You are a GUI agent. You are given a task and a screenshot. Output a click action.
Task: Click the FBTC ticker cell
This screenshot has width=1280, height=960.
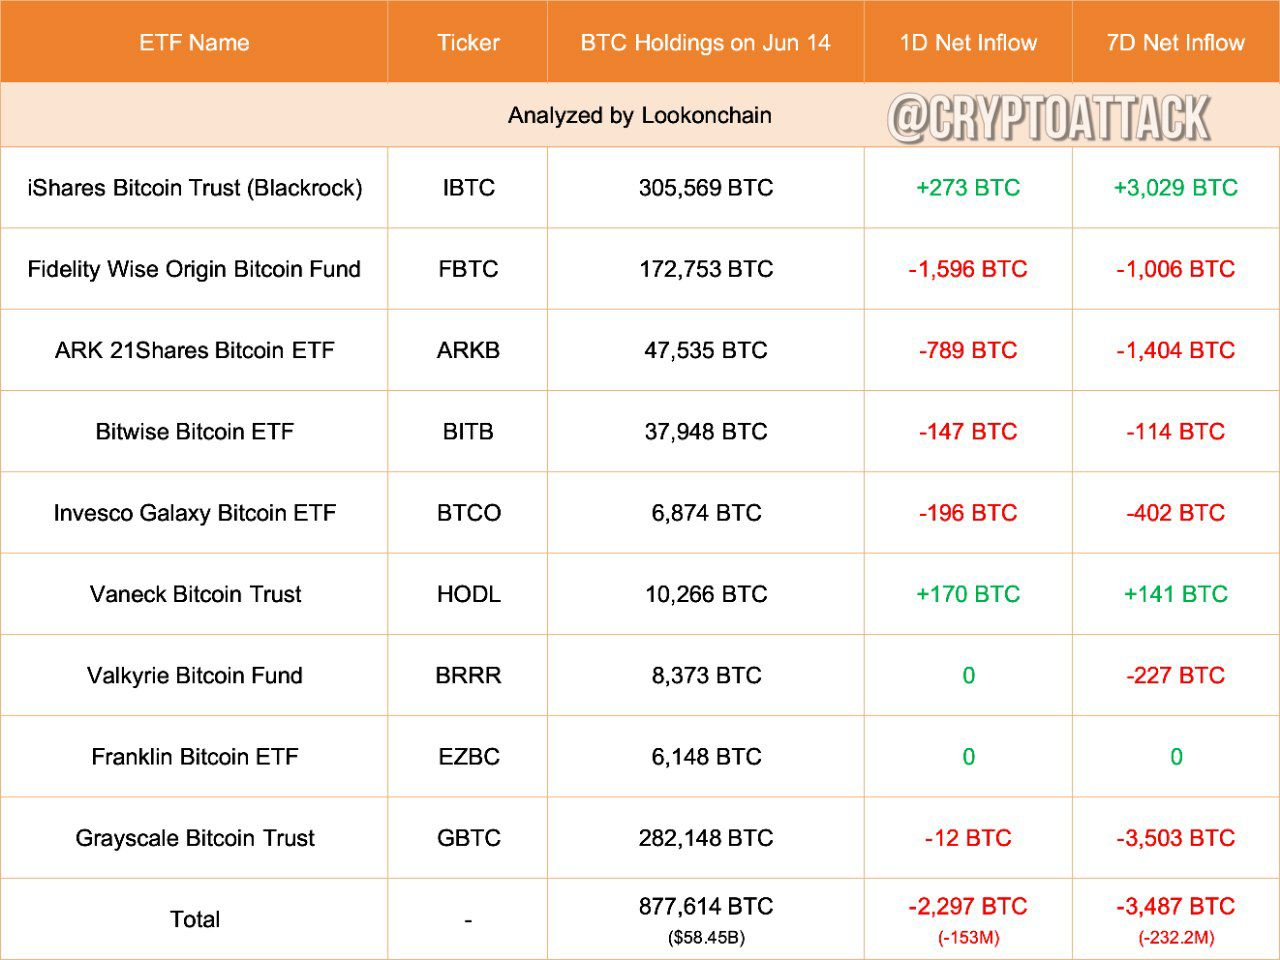(x=468, y=269)
